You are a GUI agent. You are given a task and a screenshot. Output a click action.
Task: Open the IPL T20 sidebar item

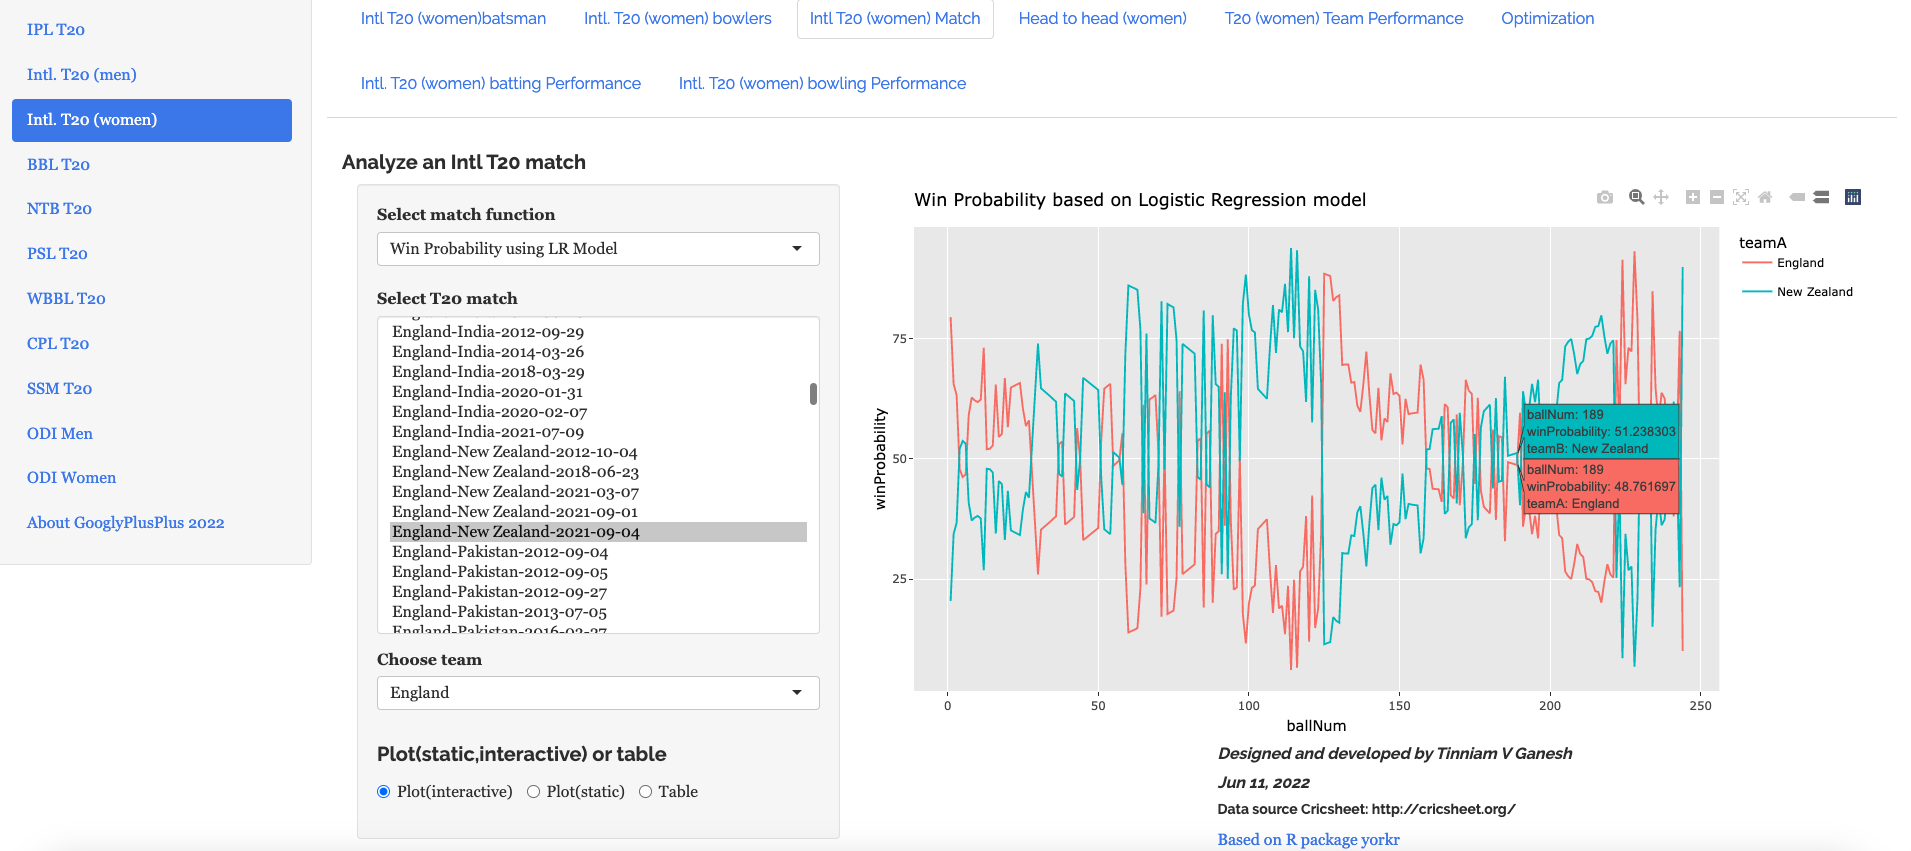click(x=56, y=30)
